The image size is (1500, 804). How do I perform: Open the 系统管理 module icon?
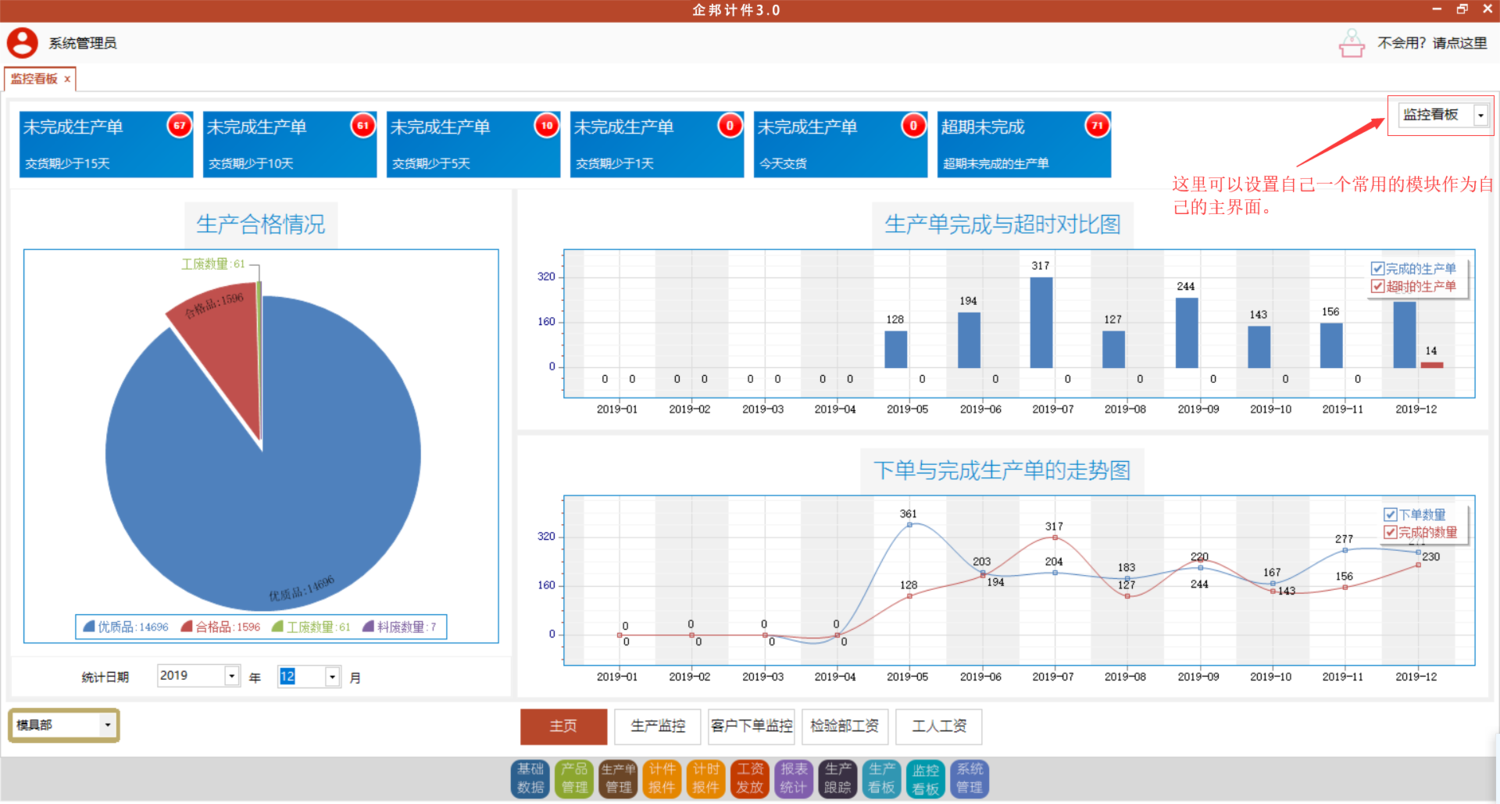tap(969, 778)
